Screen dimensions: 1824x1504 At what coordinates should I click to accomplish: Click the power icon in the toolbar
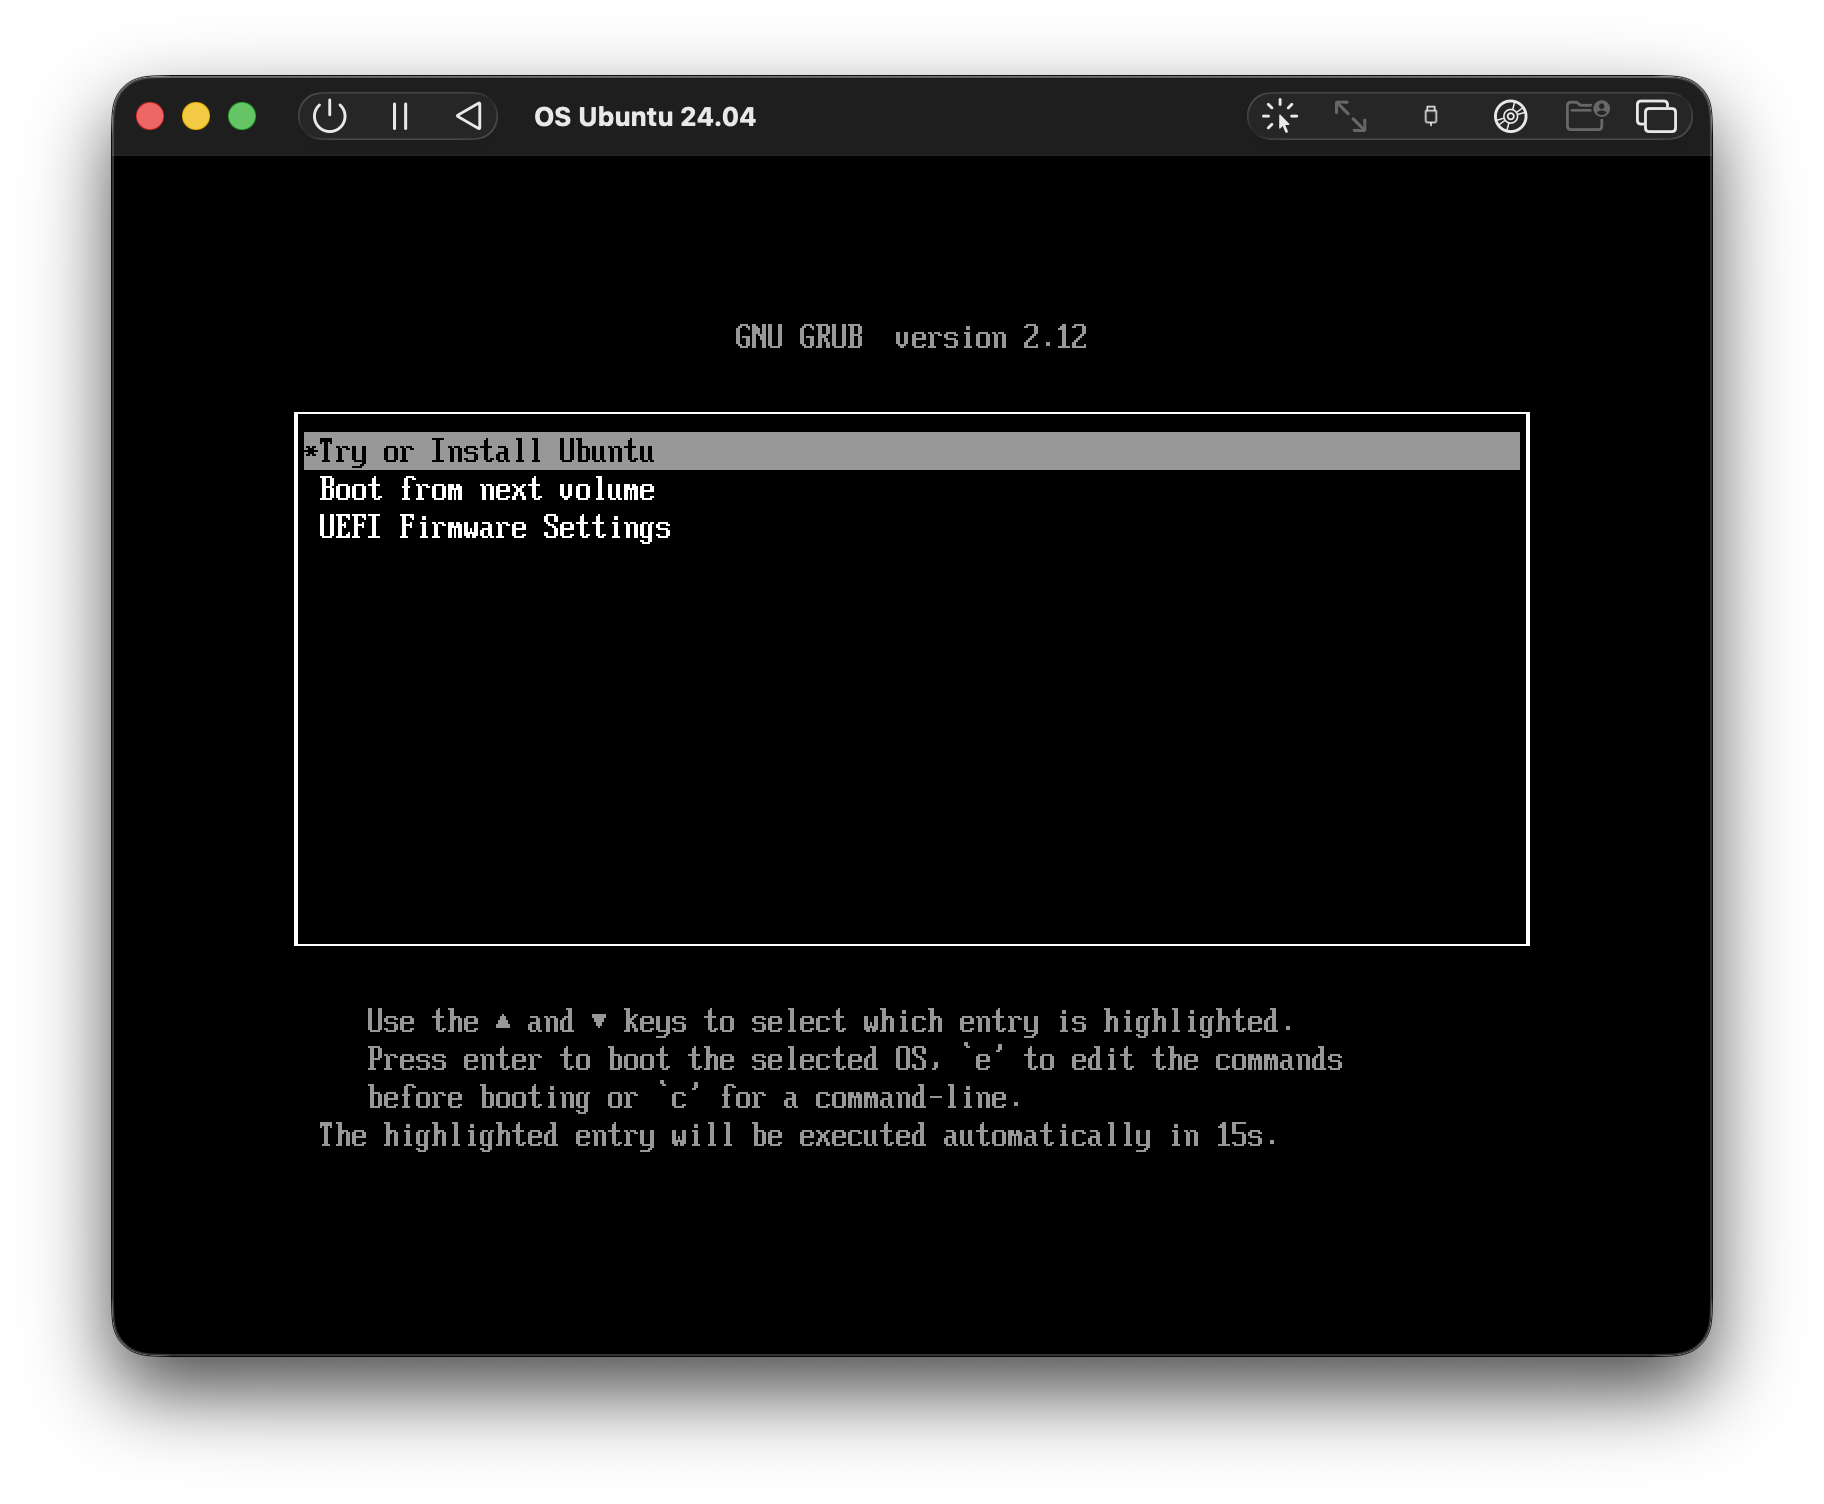330,115
